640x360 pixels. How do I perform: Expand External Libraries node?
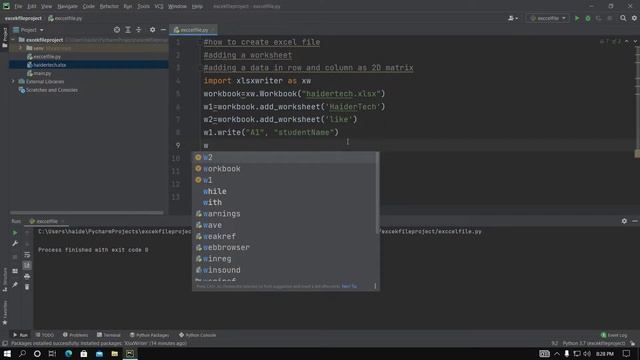(13, 82)
